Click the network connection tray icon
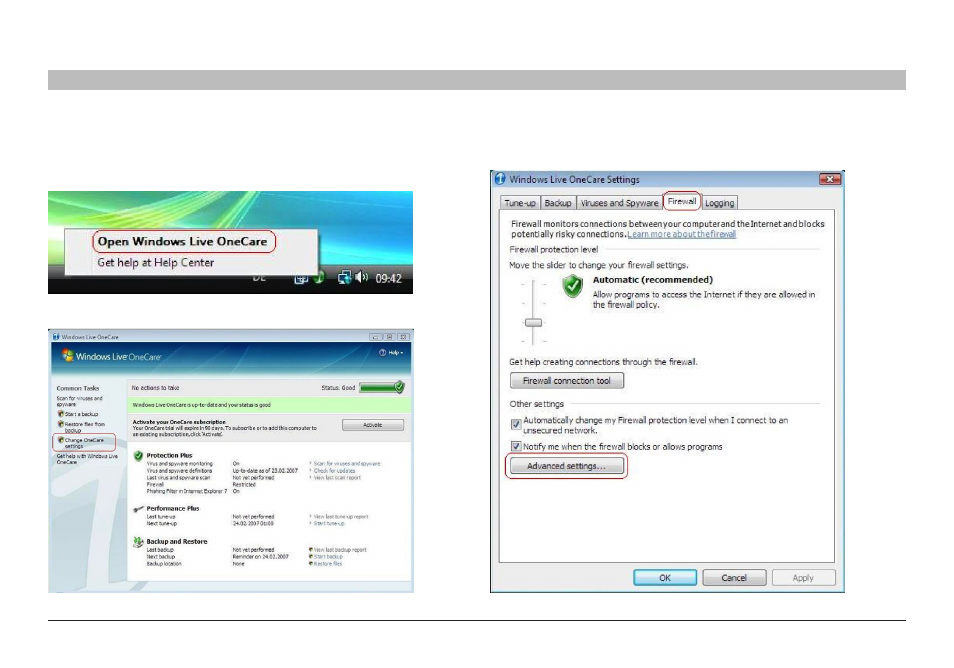The height and width of the screenshot is (668, 954). point(344,278)
